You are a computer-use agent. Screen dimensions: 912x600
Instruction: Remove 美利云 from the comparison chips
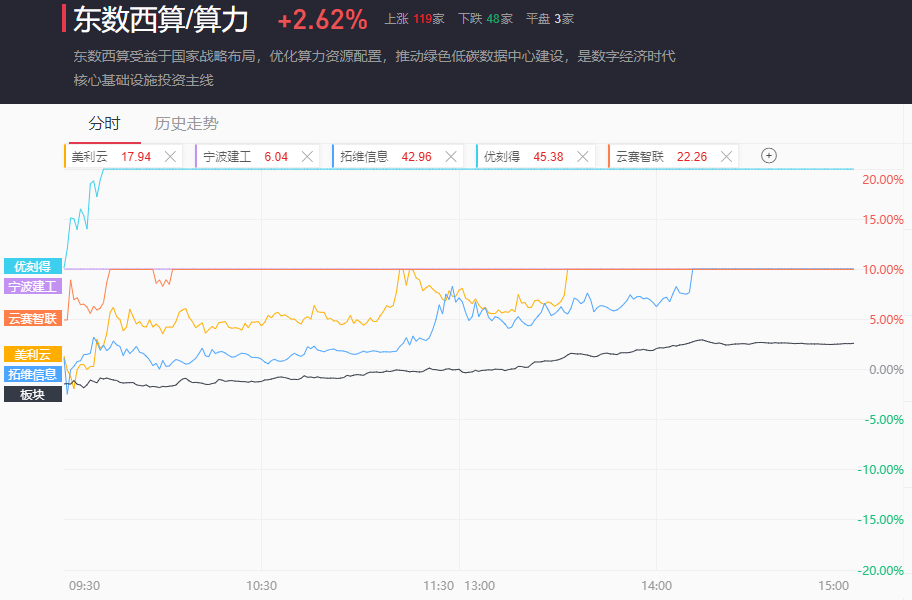tap(170, 156)
